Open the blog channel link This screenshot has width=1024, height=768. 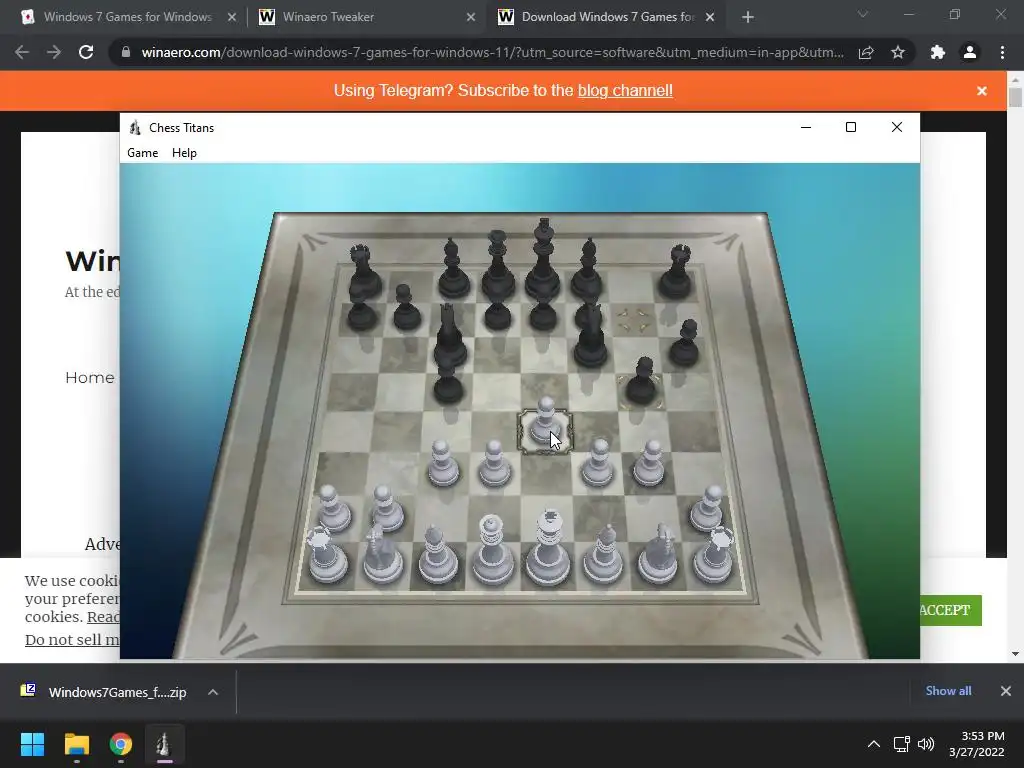[625, 91]
